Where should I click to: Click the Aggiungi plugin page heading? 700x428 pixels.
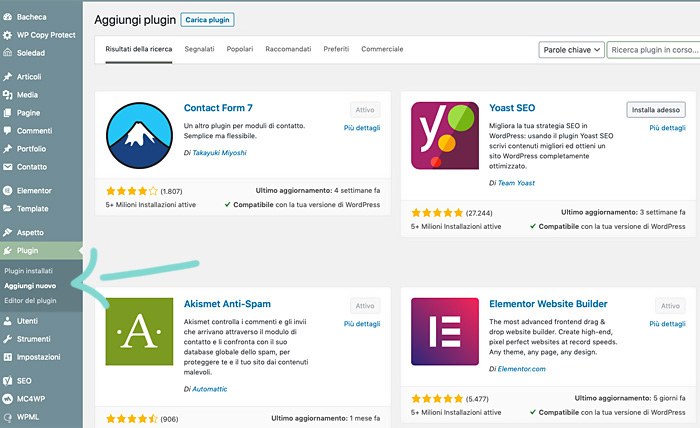click(x=135, y=20)
